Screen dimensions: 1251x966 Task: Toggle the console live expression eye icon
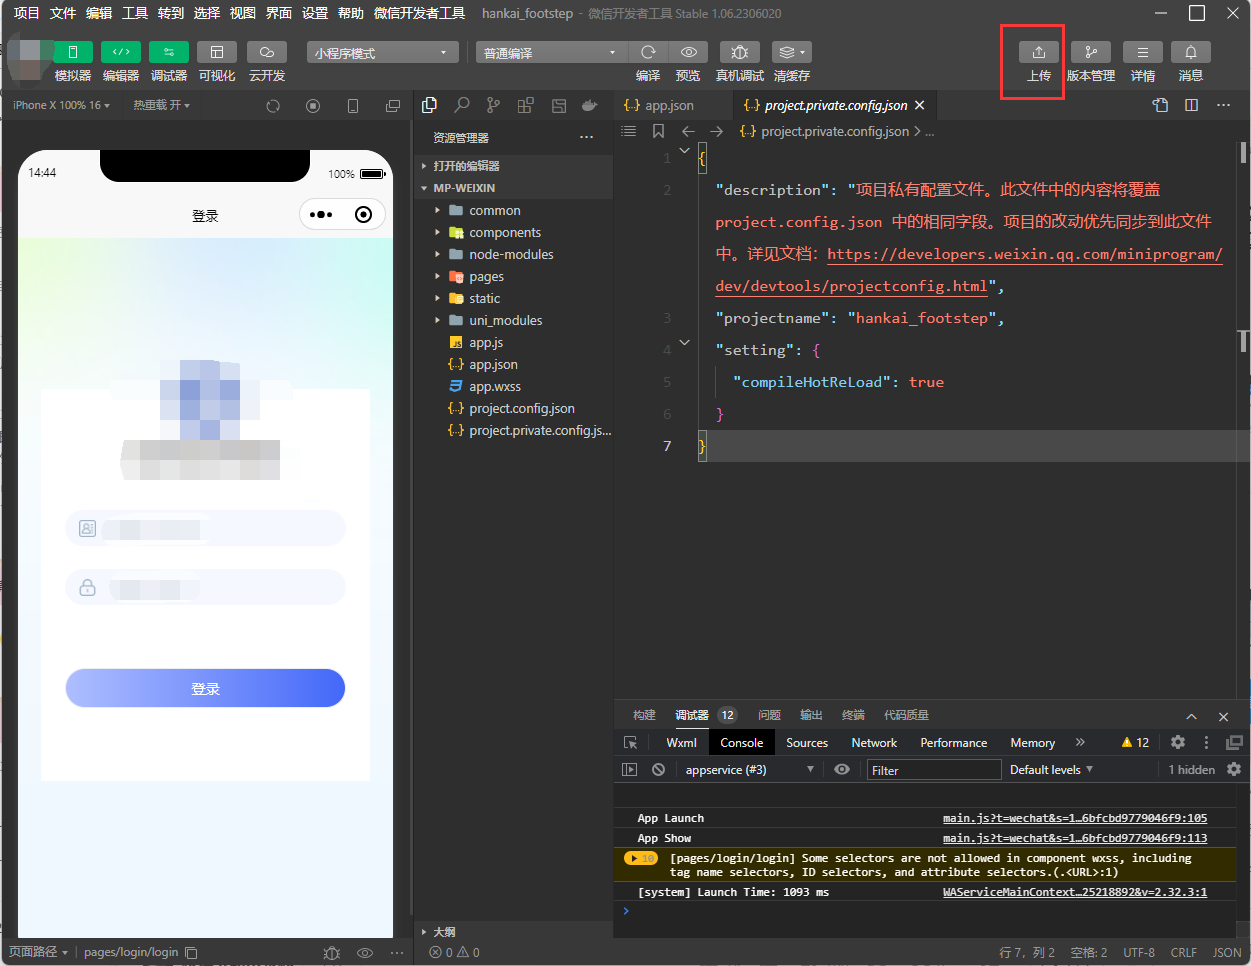pos(842,769)
